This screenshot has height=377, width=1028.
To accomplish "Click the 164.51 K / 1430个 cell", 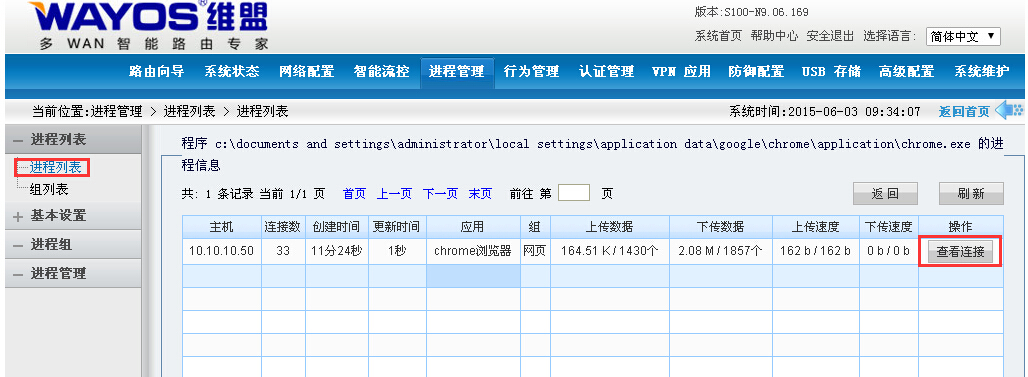I will pos(609,251).
